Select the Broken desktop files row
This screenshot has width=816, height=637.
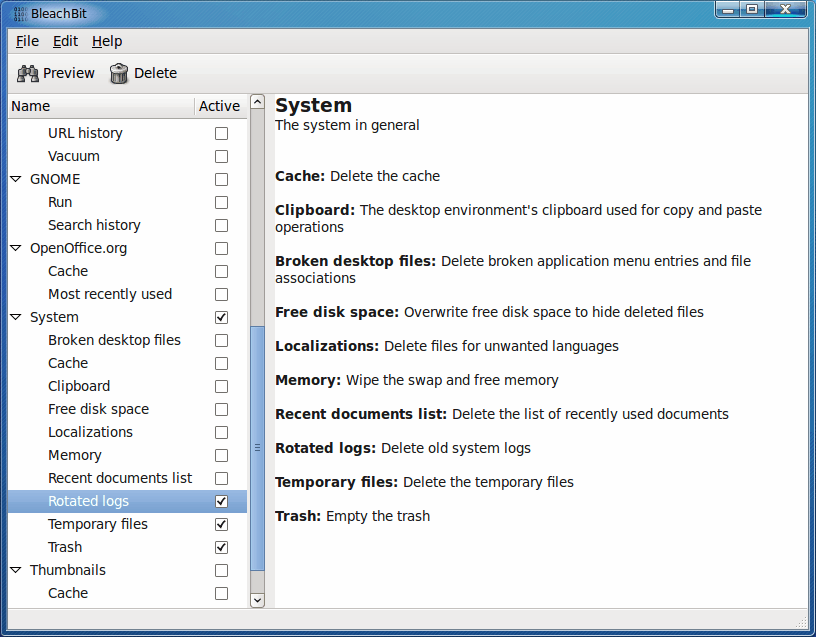click(x=128, y=340)
